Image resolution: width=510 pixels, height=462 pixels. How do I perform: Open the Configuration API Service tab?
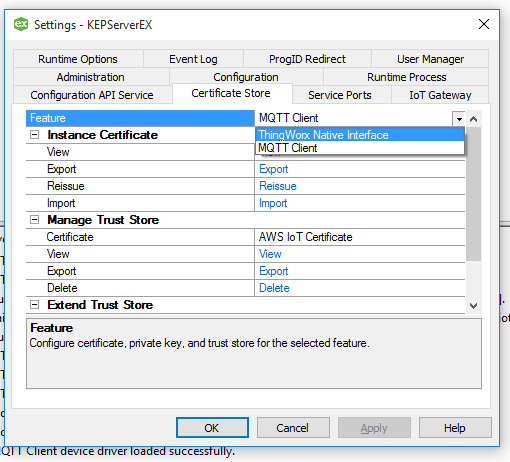pyautogui.click(x=92, y=95)
